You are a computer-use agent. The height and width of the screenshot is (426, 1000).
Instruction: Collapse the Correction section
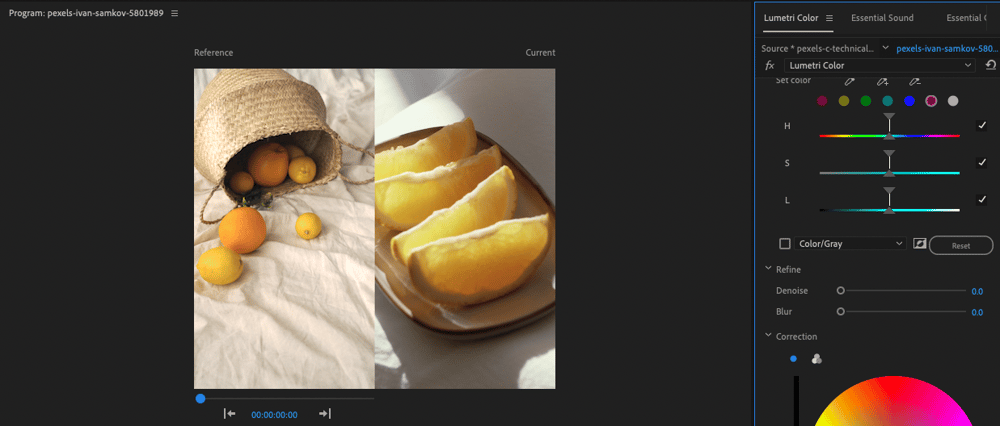coord(768,336)
